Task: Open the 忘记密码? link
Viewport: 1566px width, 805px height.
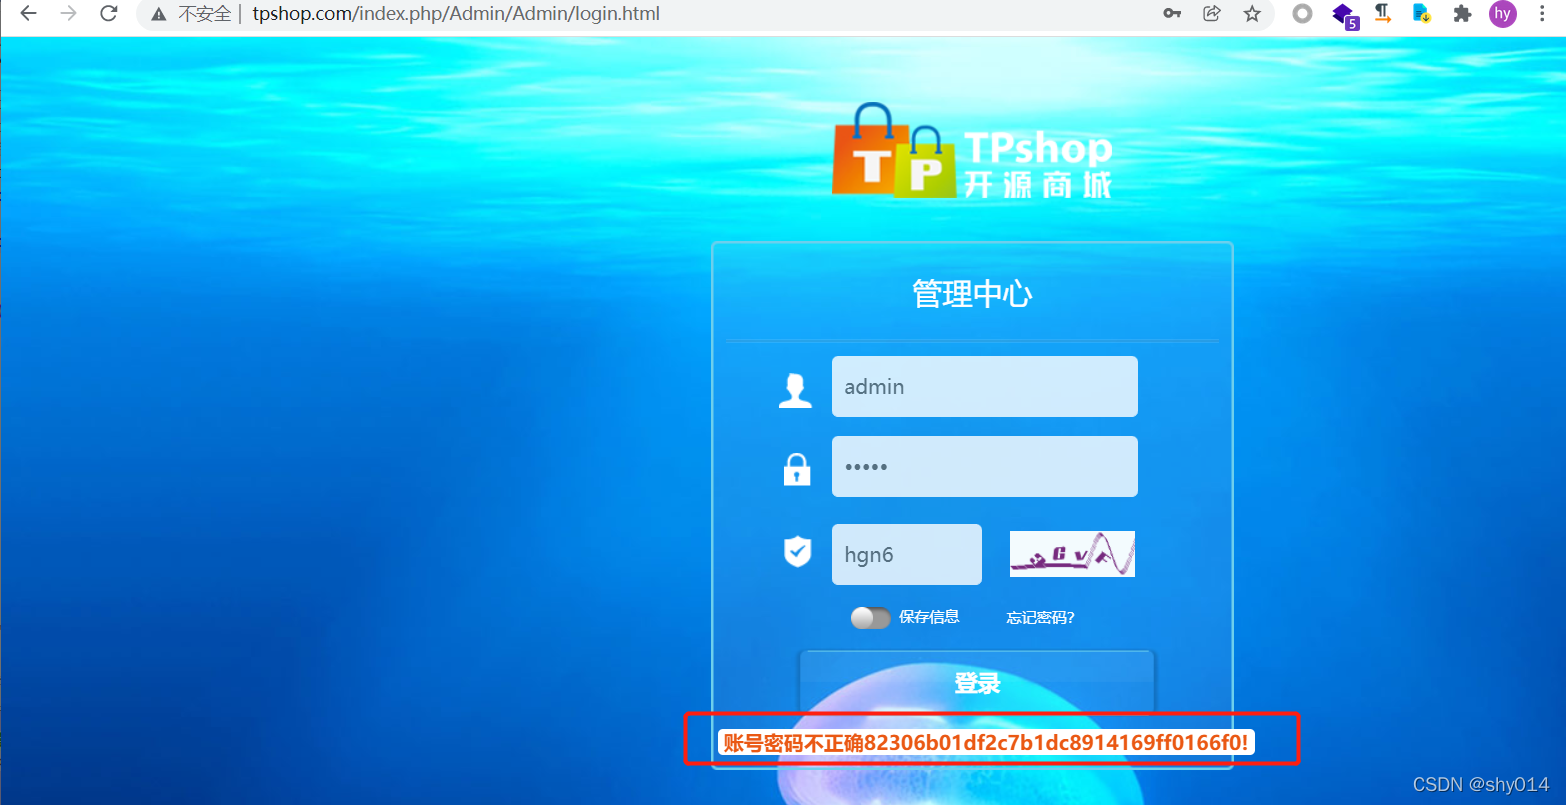Action: [x=1040, y=618]
